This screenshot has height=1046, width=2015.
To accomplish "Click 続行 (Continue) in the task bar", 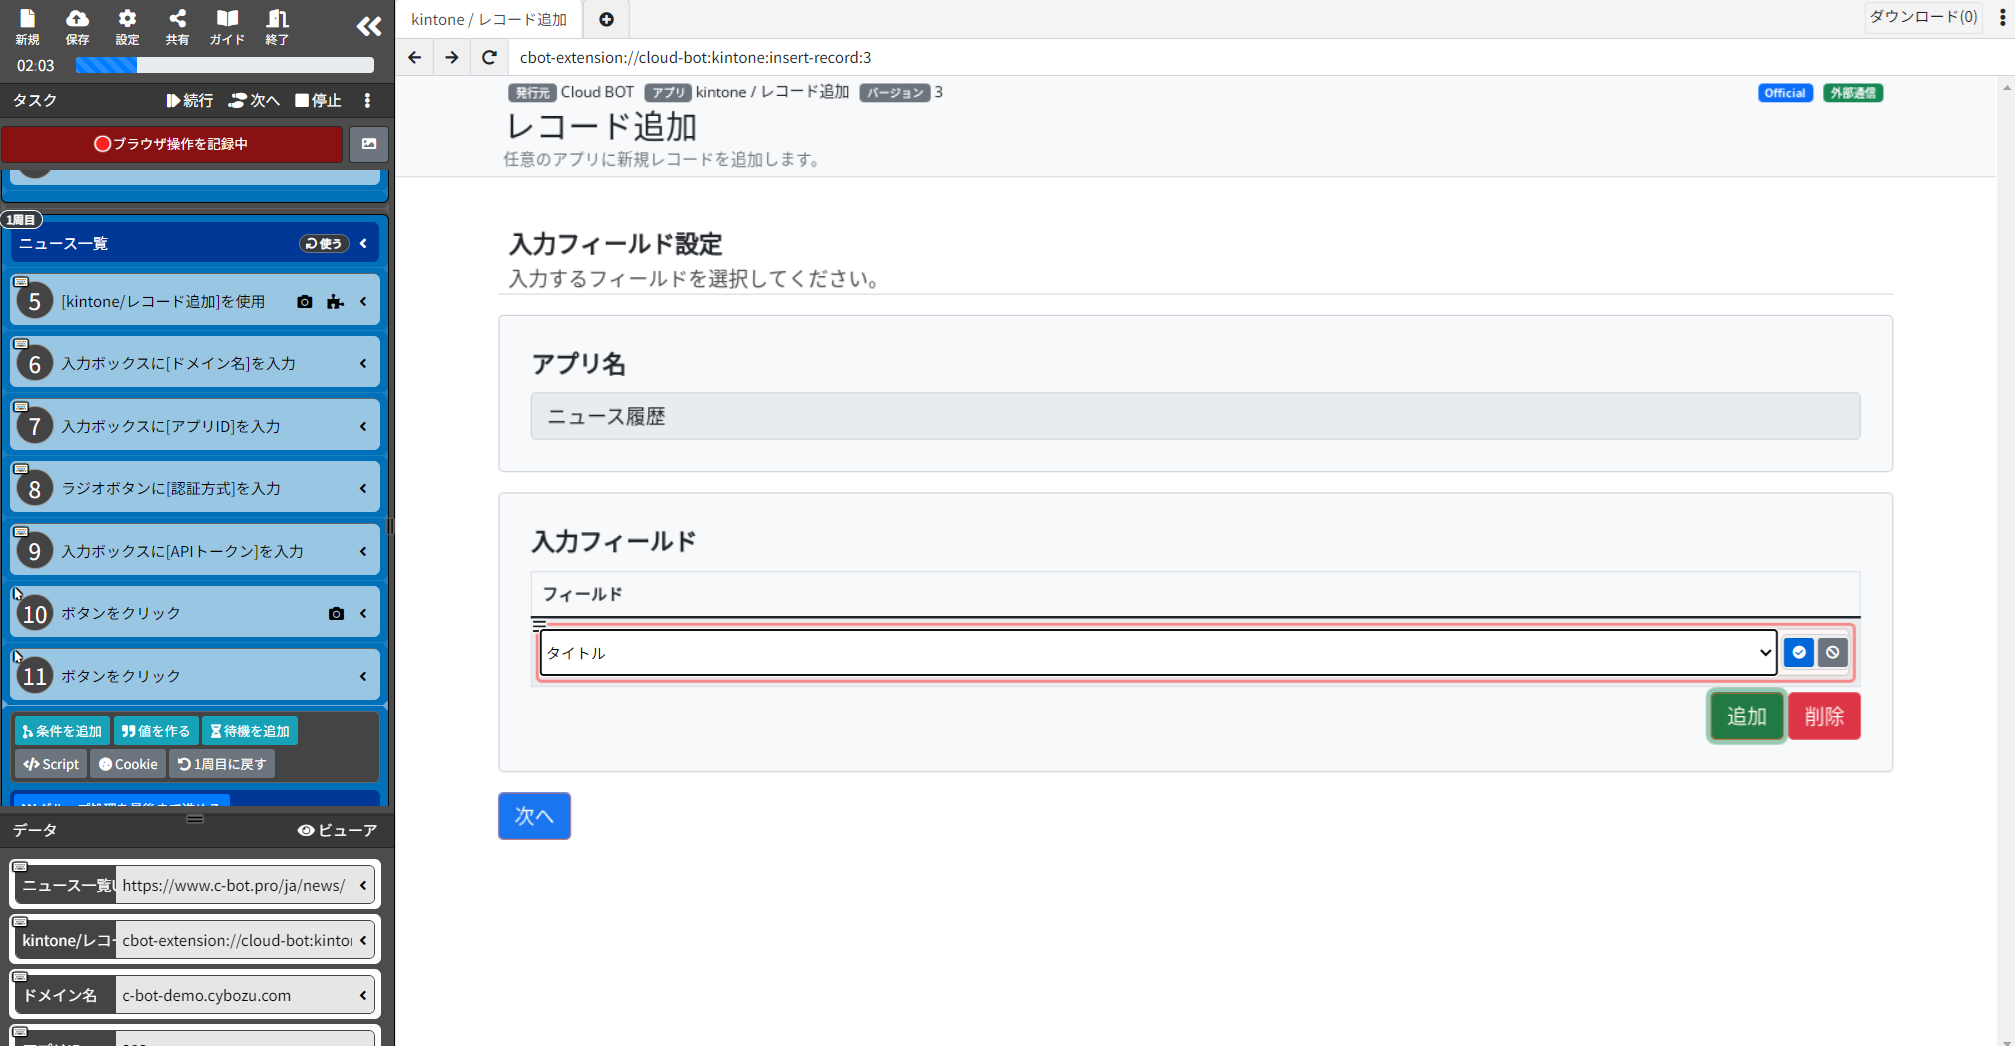I will pyautogui.click(x=190, y=100).
